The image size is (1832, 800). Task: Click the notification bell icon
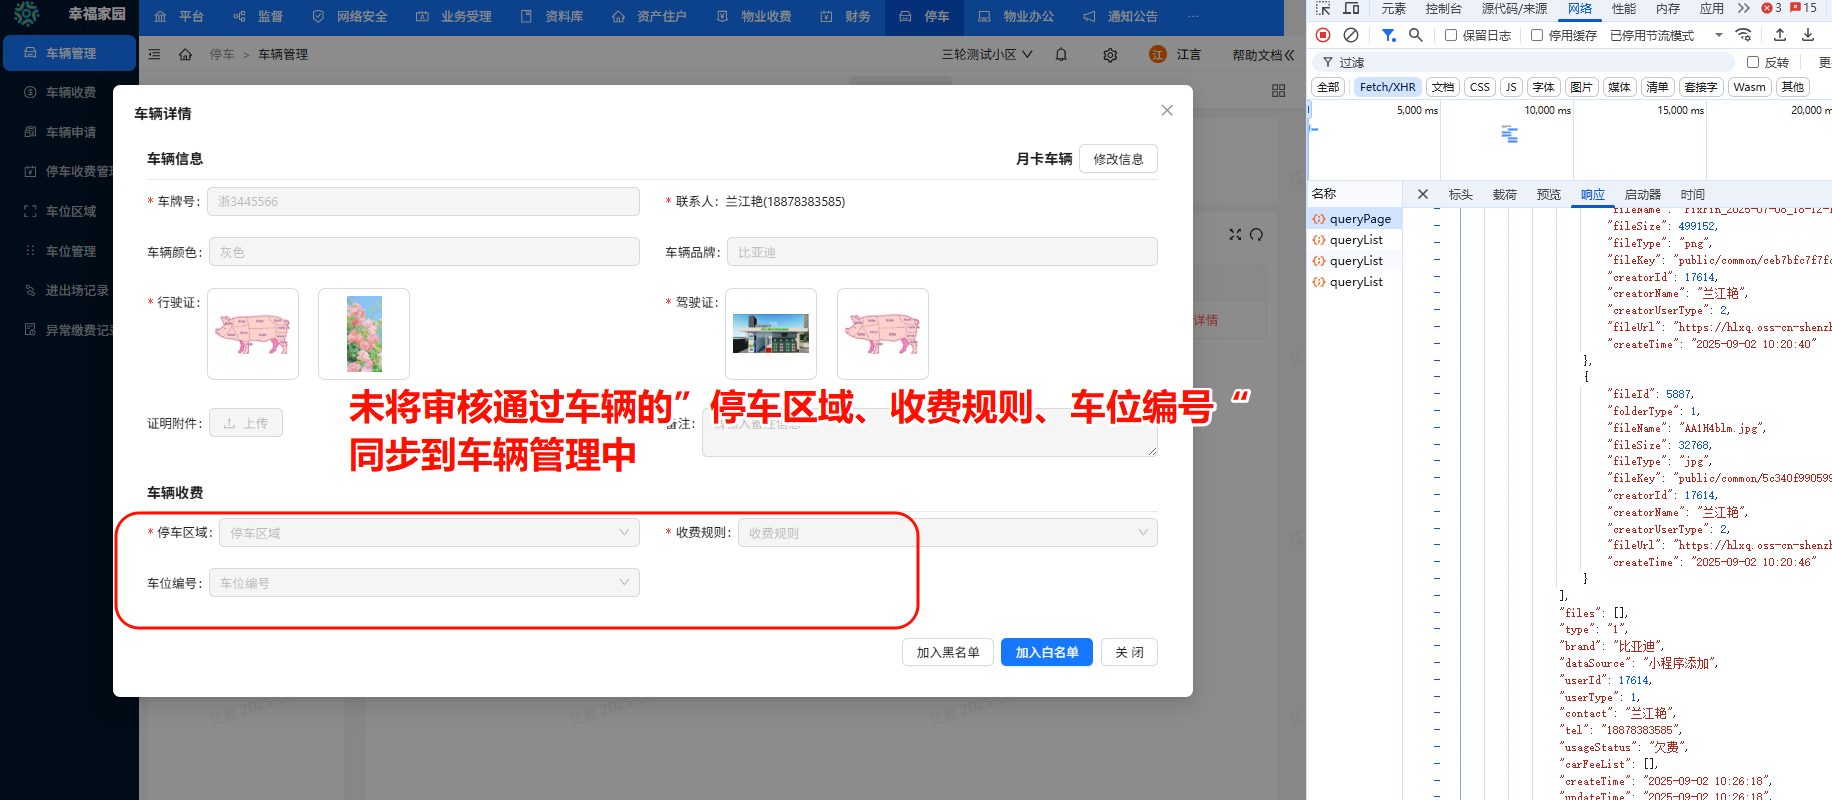tap(1061, 55)
